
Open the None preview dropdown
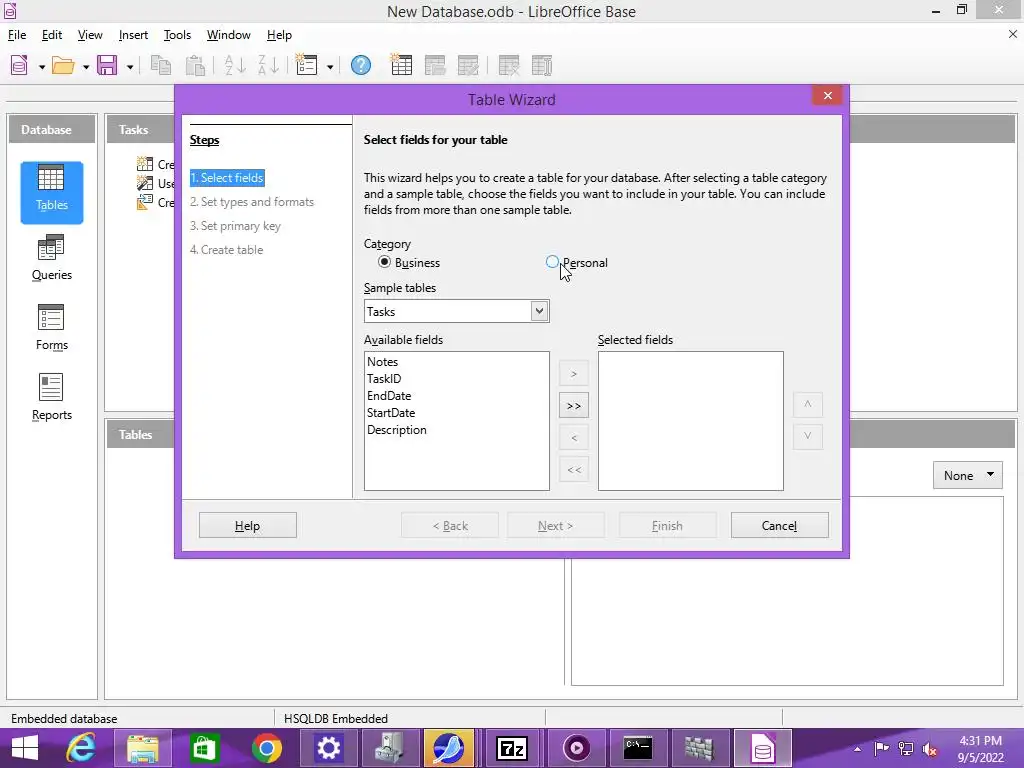(967, 475)
